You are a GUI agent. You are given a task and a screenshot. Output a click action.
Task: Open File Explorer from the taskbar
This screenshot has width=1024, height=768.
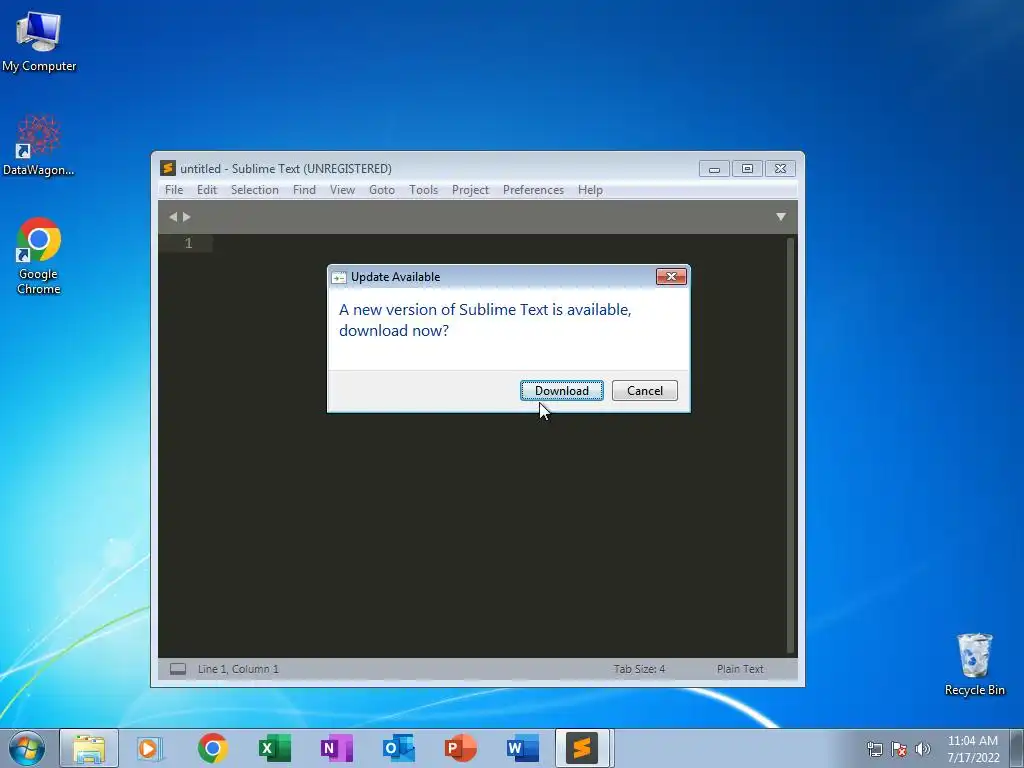[89, 748]
